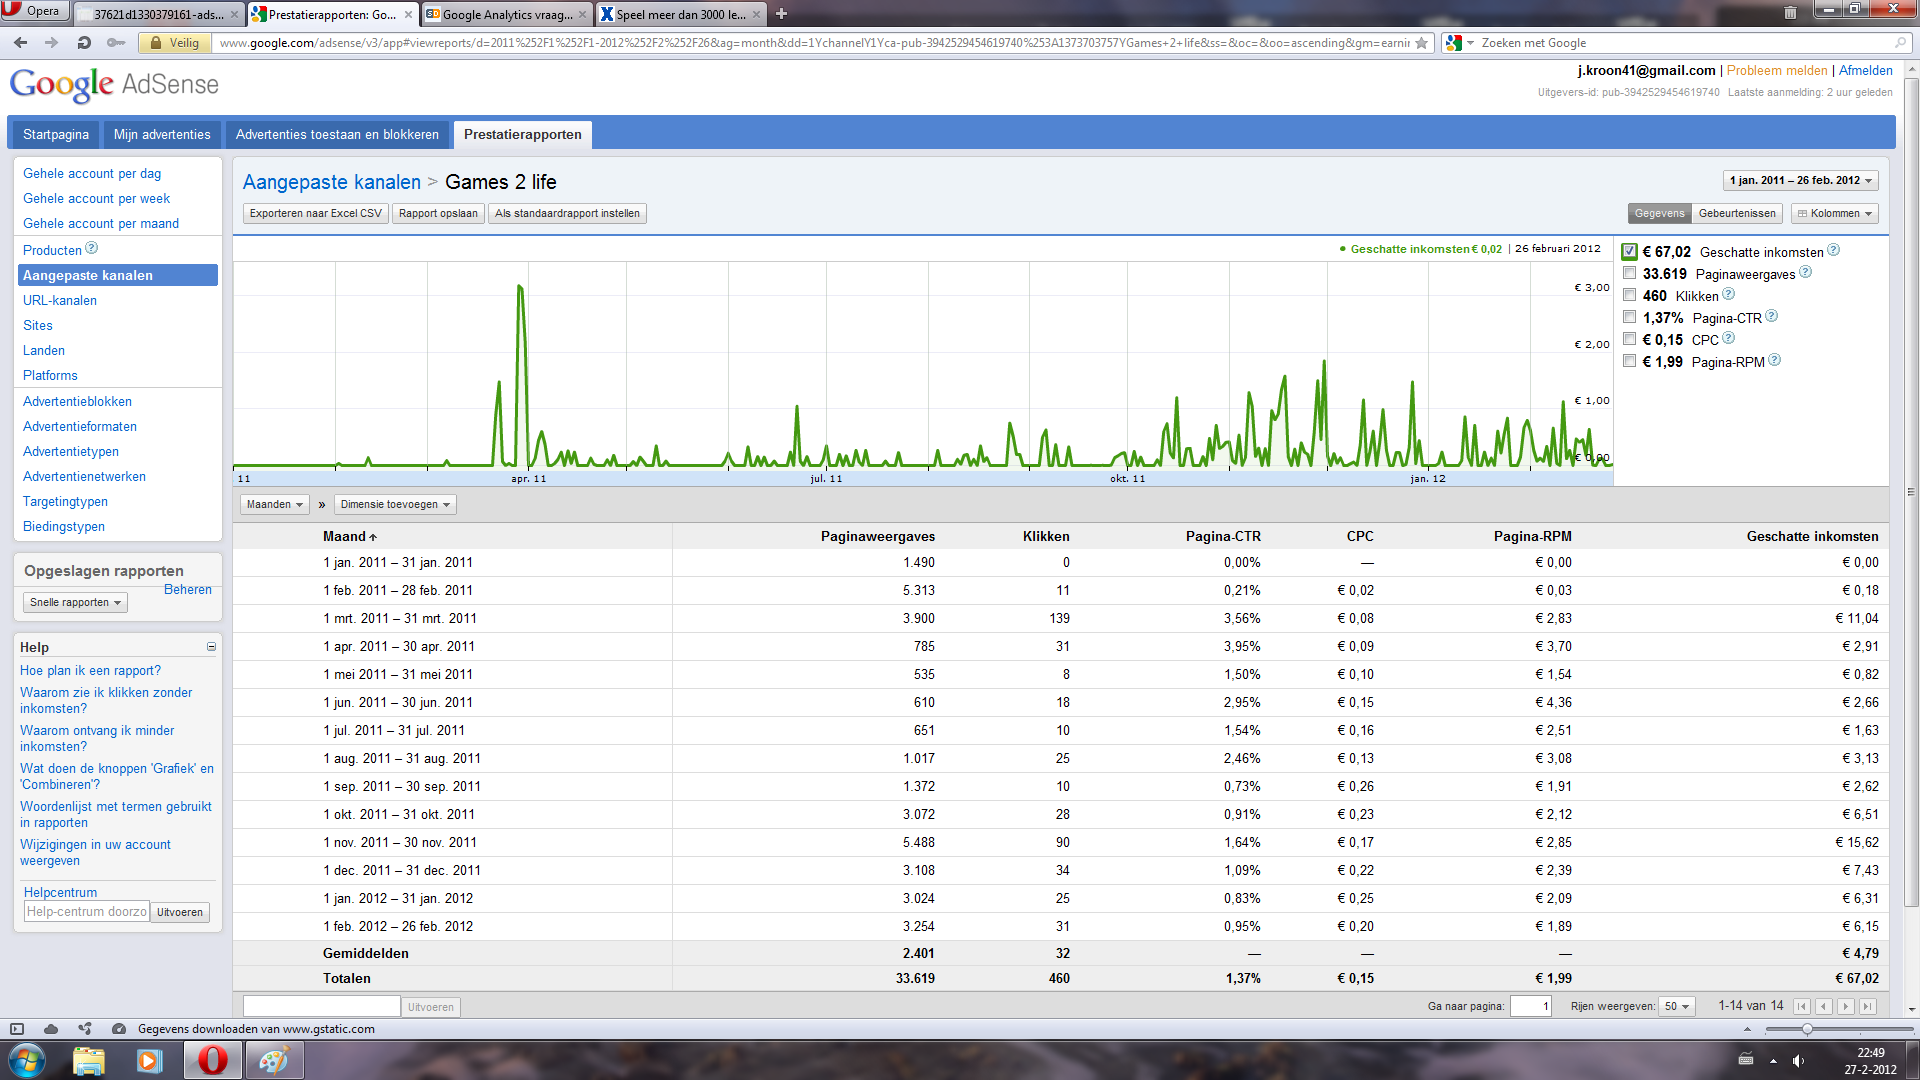Click the help icon beside Paginaweergaves metric
1920x1080 pixels.
point(1805,272)
